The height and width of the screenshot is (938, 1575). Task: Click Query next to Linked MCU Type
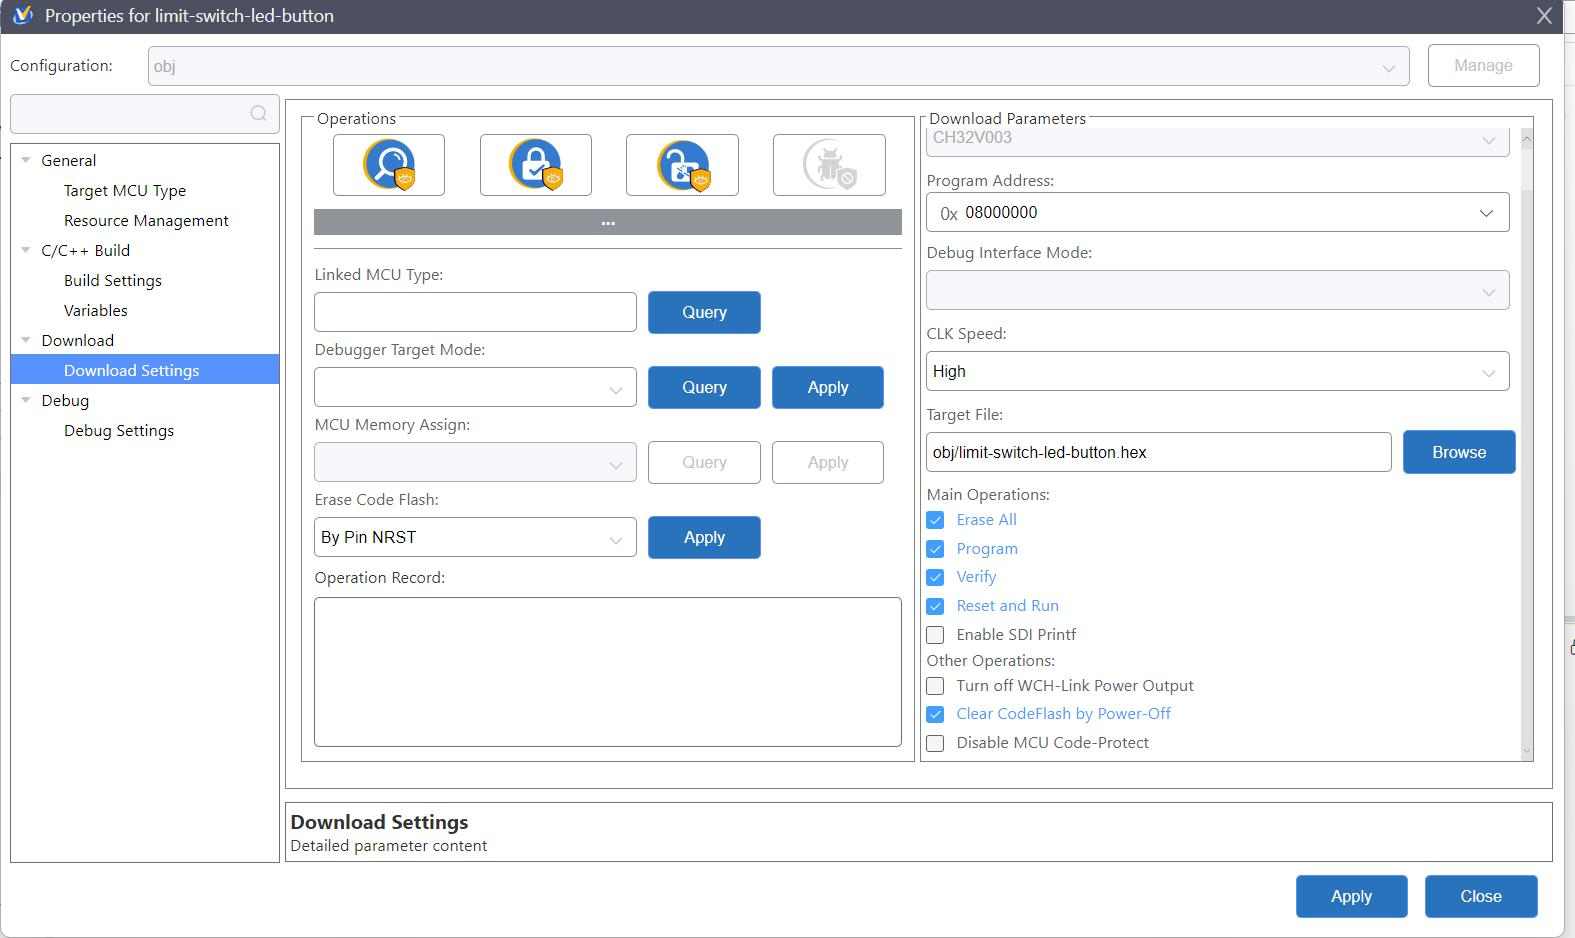click(x=704, y=312)
